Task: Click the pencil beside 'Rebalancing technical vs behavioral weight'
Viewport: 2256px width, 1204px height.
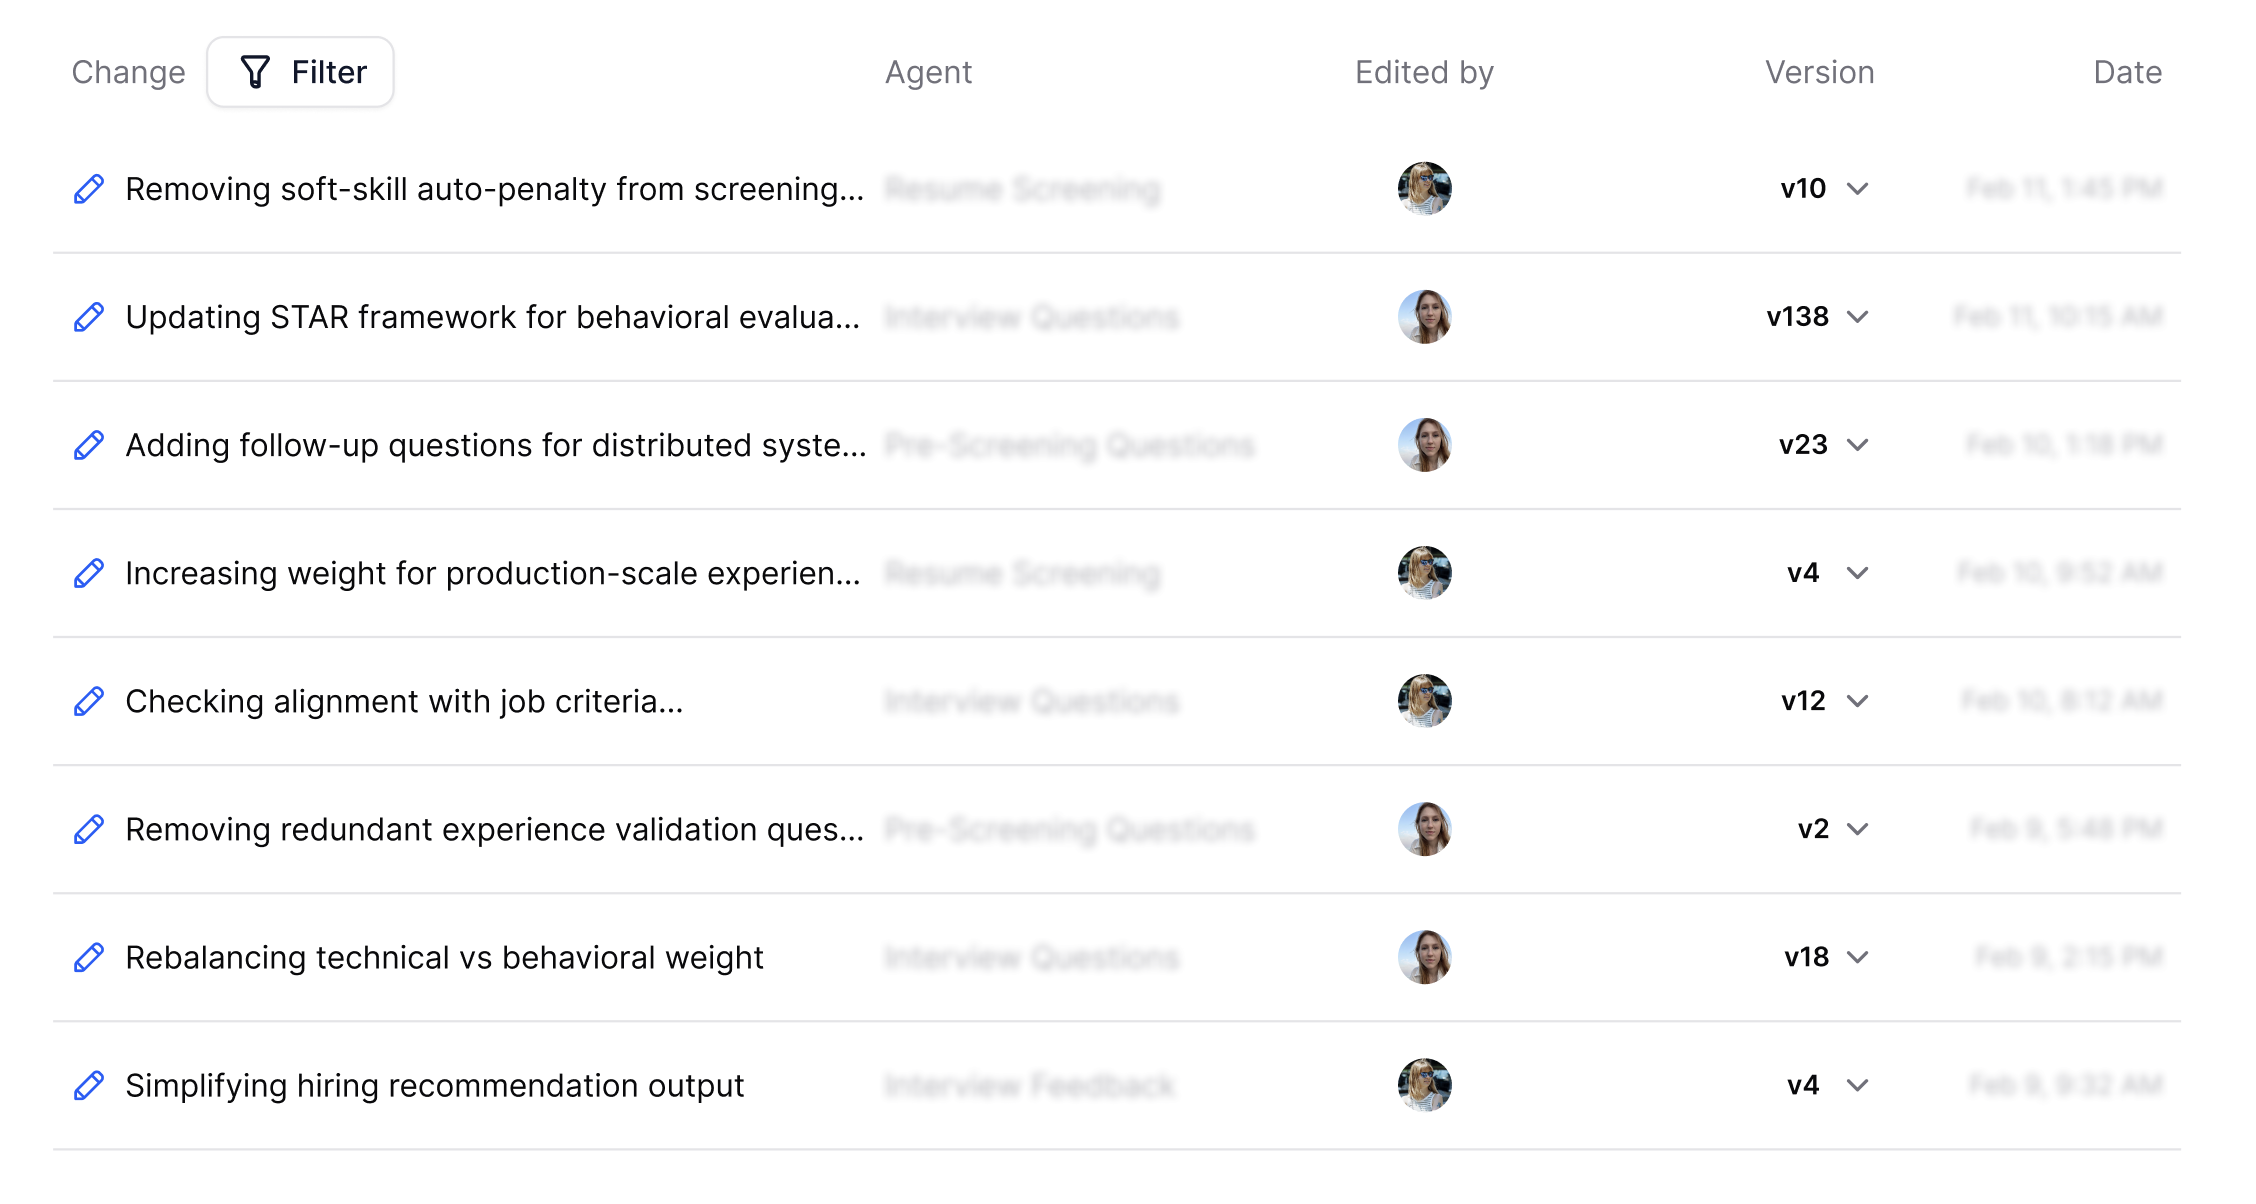Action: (x=89, y=957)
